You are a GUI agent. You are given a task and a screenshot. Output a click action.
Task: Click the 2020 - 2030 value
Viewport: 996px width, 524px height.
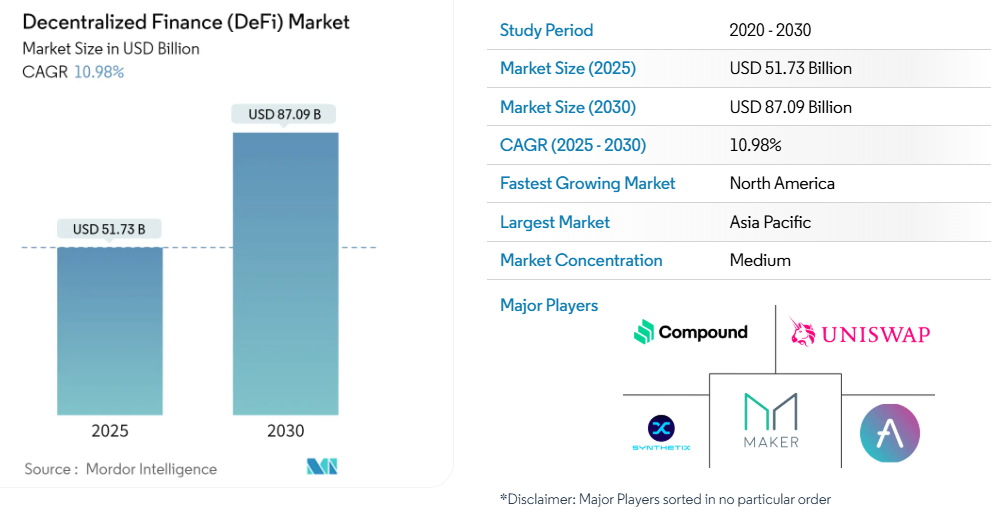[770, 30]
